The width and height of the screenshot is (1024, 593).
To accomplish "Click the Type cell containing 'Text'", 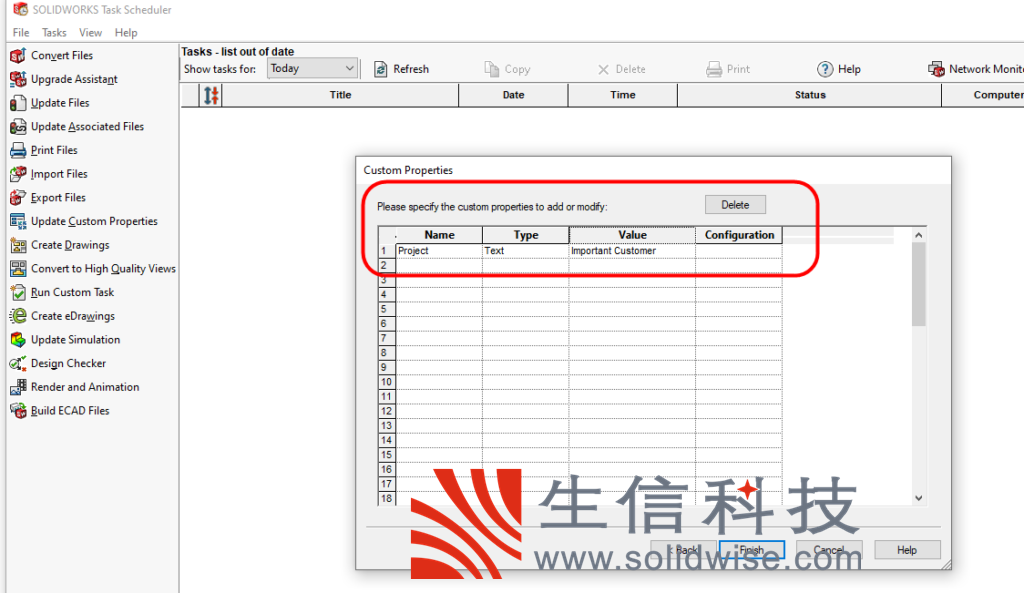I will [526, 251].
